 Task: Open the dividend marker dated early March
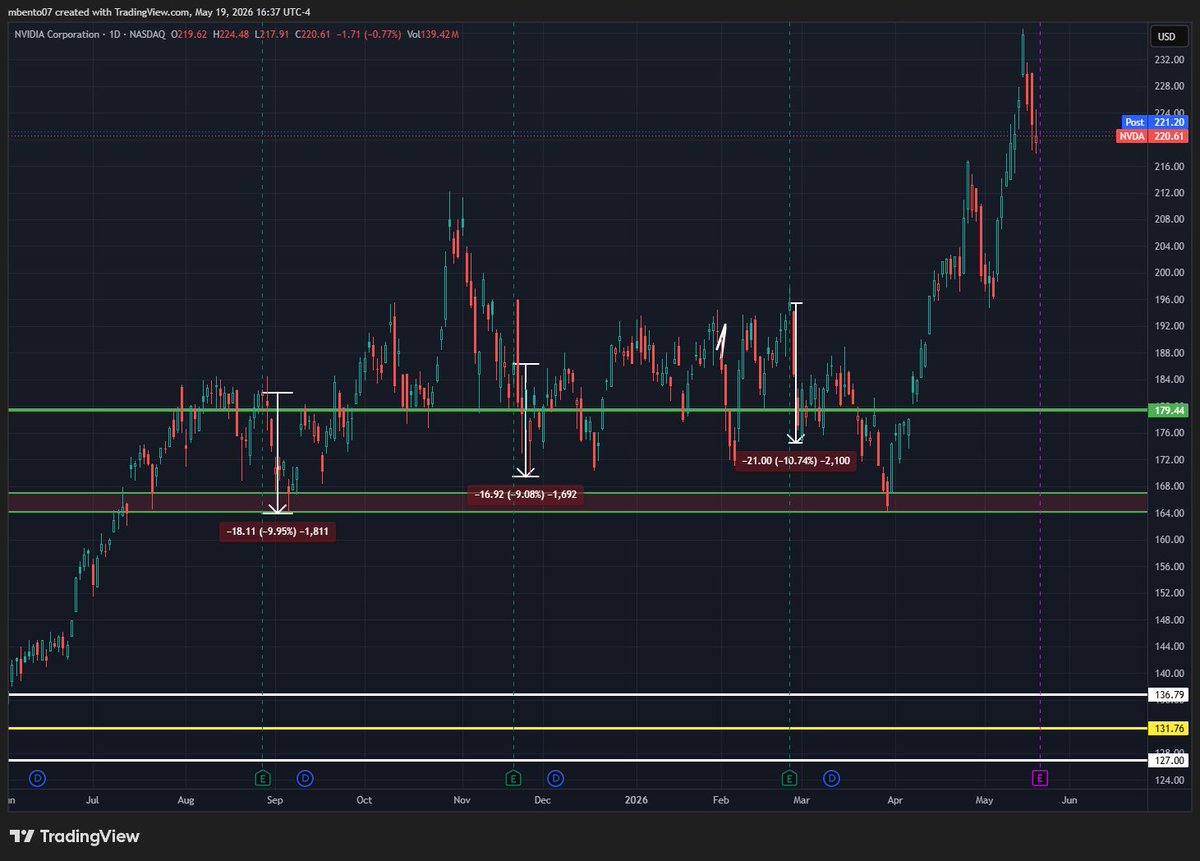831,777
